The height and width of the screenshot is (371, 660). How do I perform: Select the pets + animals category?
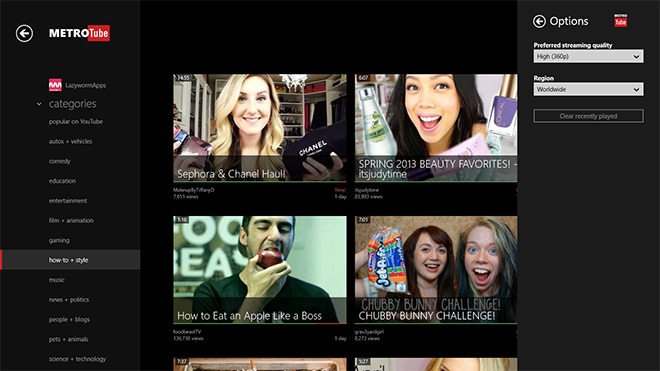click(69, 339)
